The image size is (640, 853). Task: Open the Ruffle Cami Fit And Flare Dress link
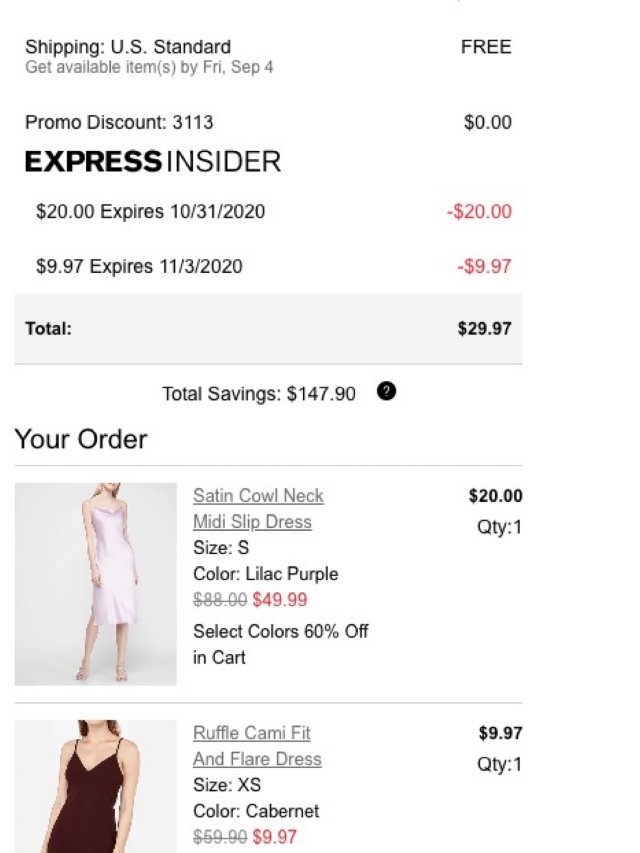pos(257,746)
